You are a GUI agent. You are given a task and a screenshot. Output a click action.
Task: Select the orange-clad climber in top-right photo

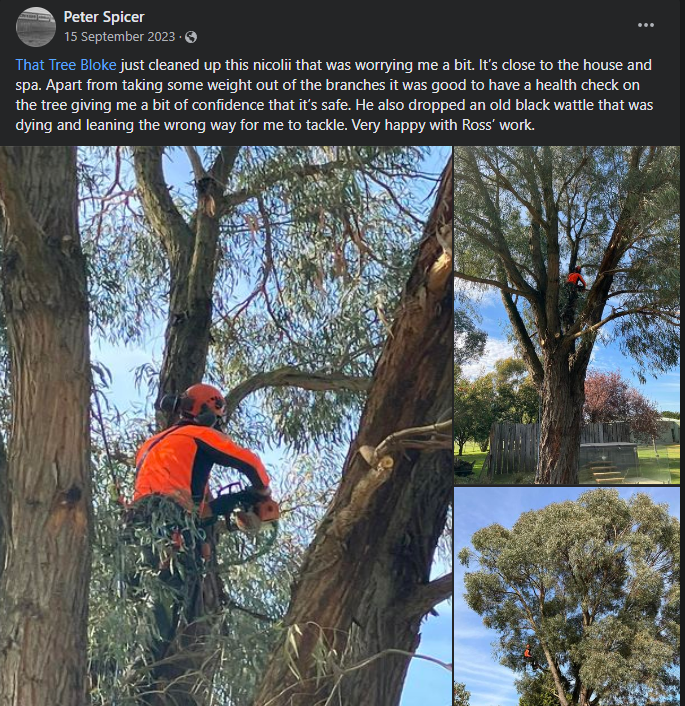[576, 279]
